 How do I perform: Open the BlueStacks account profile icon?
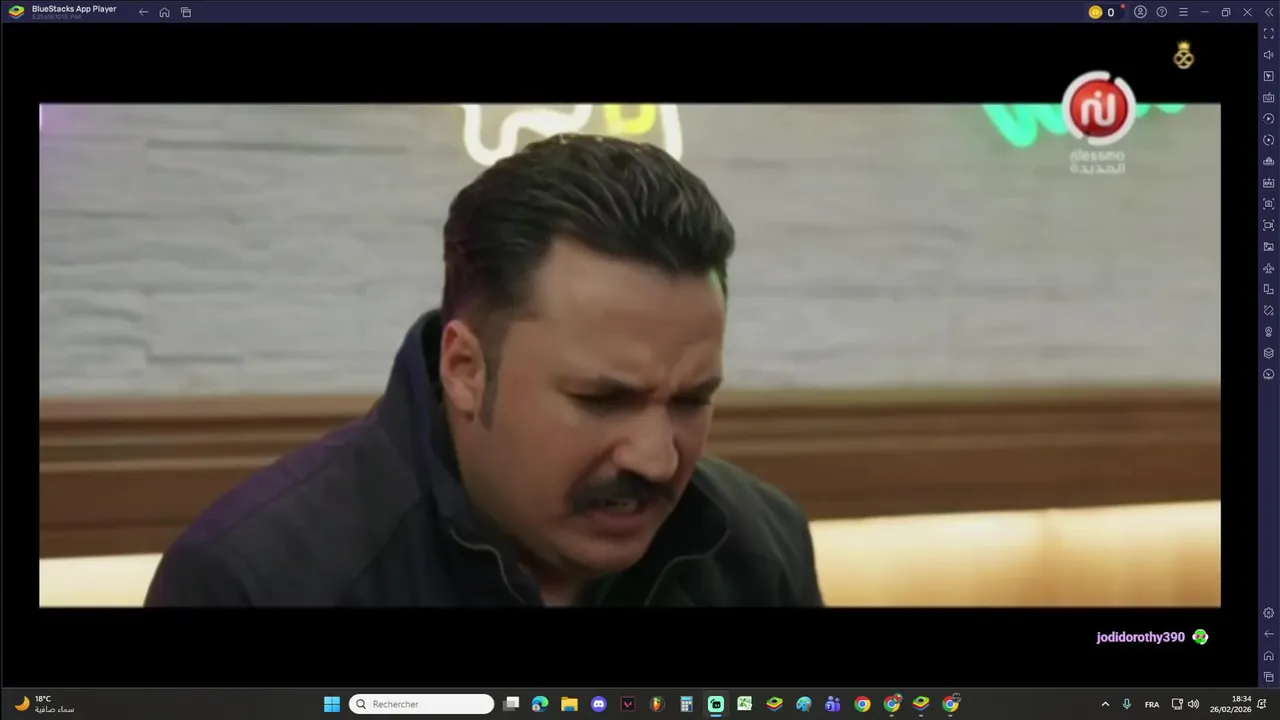[x=1140, y=12]
